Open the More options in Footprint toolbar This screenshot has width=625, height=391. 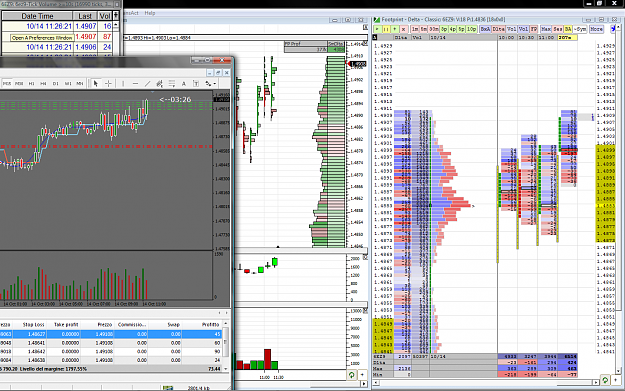[x=596, y=29]
